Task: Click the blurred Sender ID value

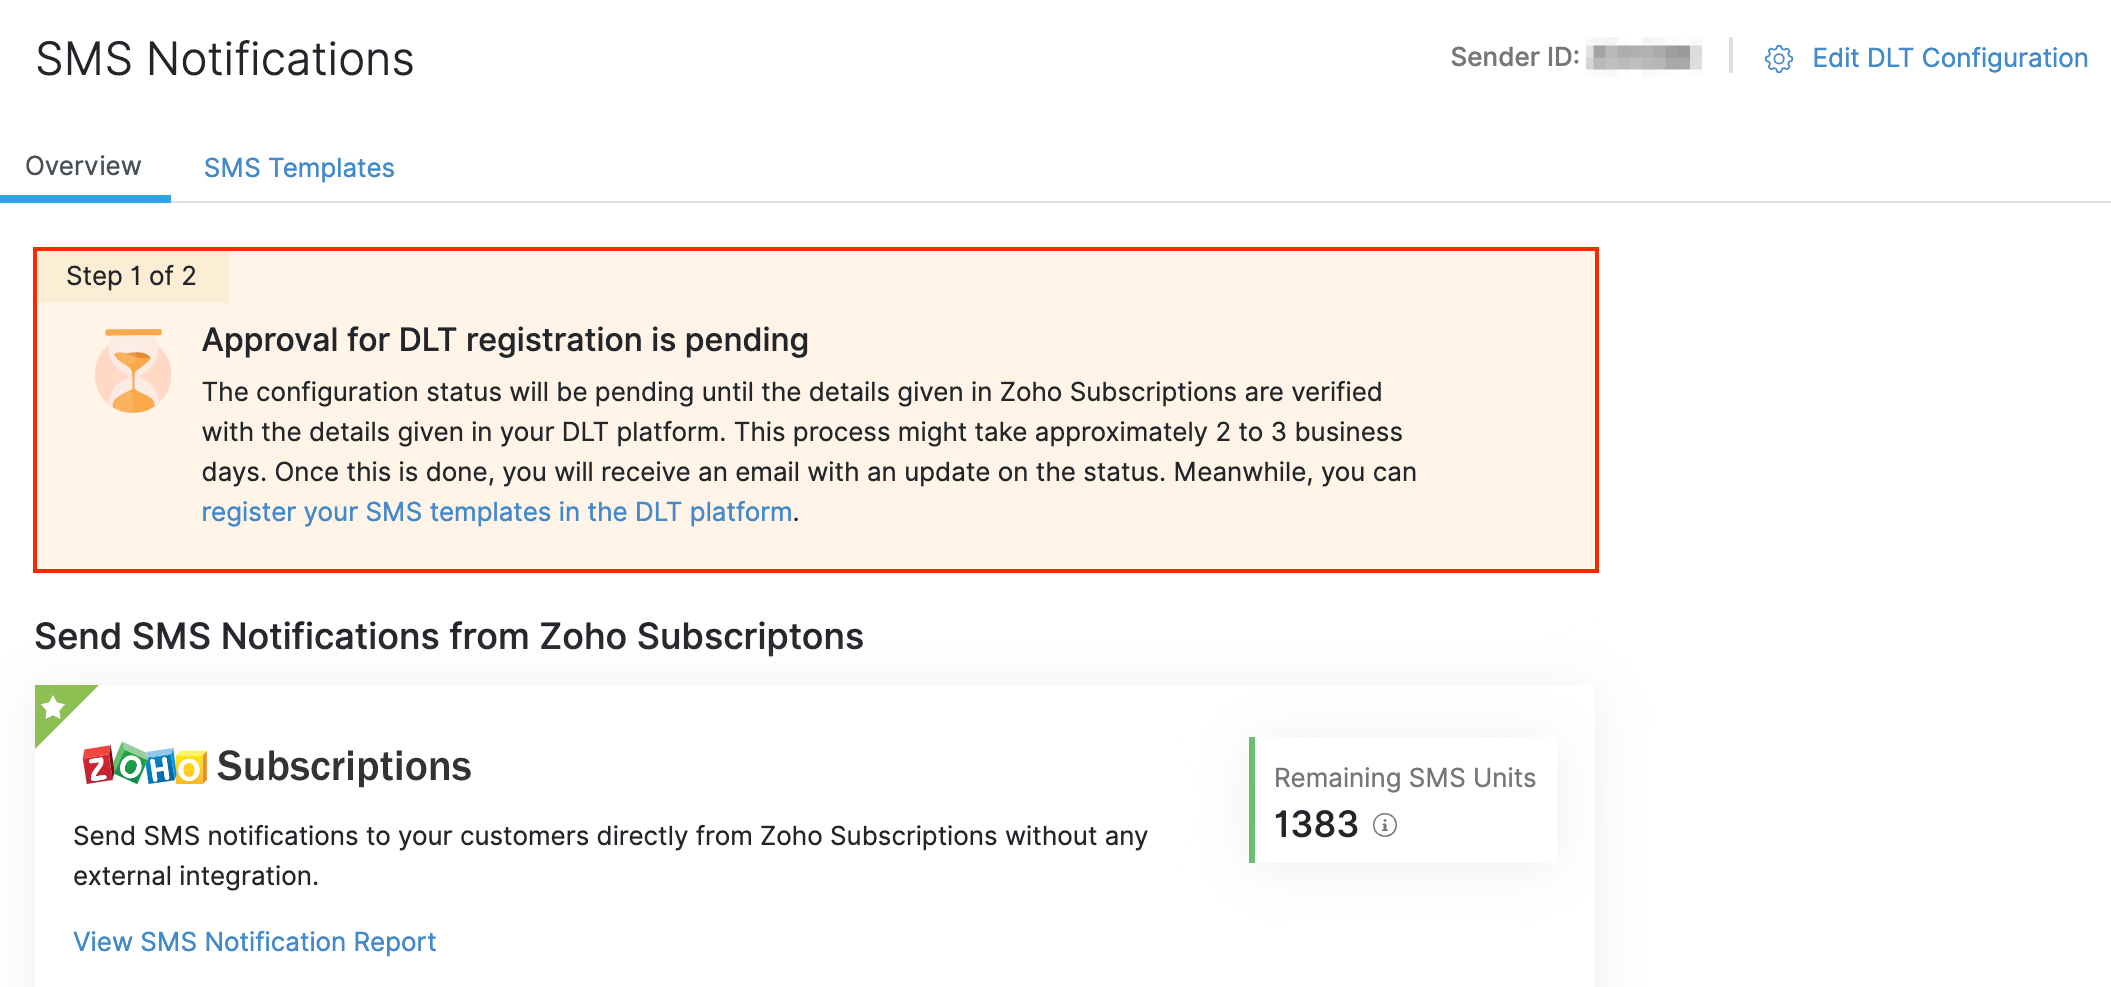Action: (1645, 57)
